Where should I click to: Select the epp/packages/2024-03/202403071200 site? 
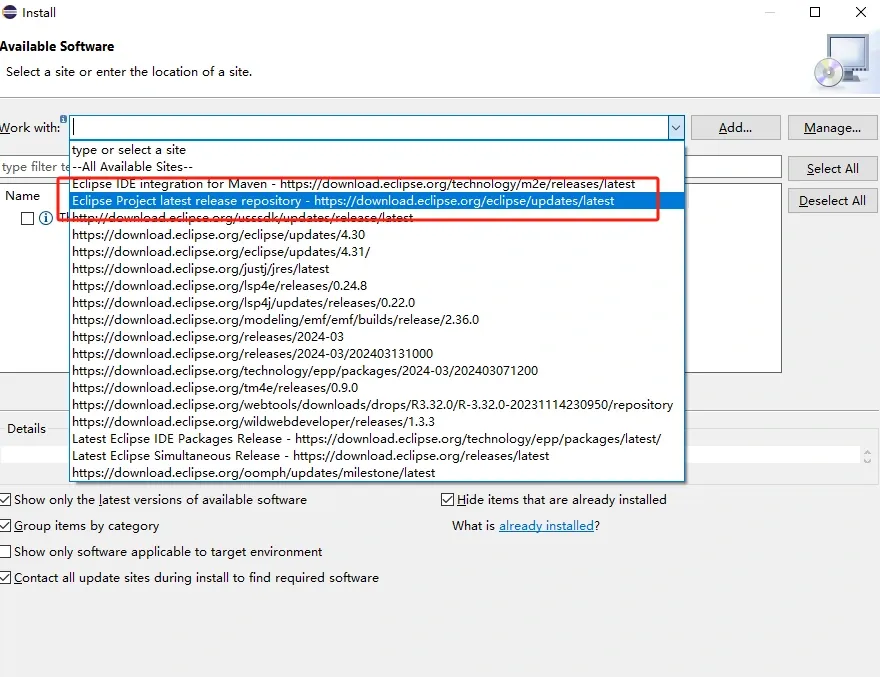pyautogui.click(x=377, y=370)
